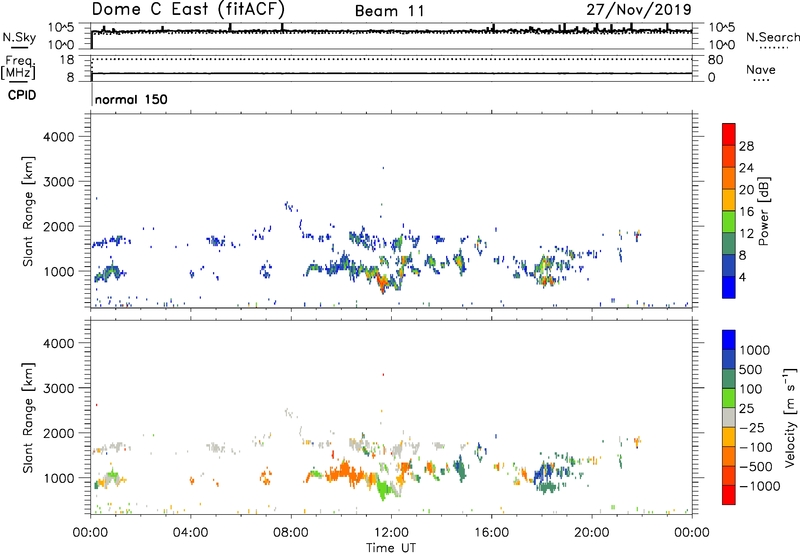Click the "3000" tick on the power panel axis
Image resolution: width=800 pixels, height=554 pixels.
59,182
